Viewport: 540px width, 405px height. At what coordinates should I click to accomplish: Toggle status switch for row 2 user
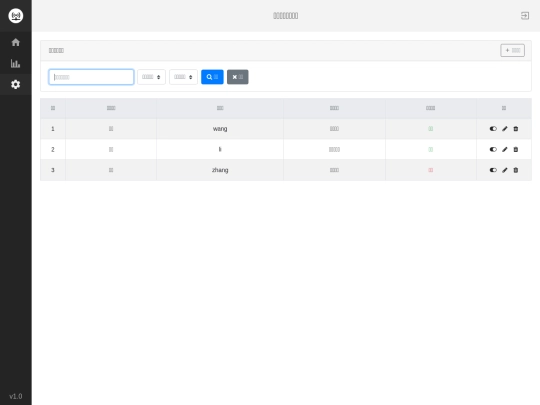tap(493, 149)
